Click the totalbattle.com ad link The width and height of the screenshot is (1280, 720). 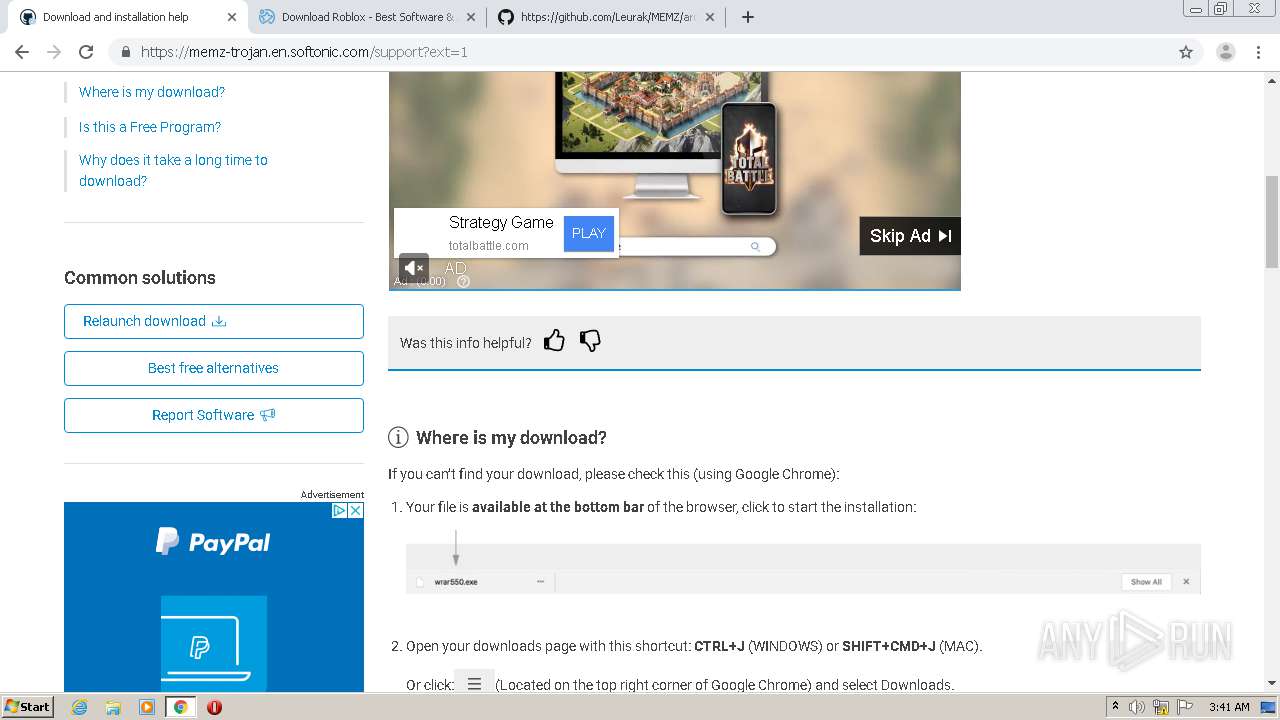coord(488,246)
